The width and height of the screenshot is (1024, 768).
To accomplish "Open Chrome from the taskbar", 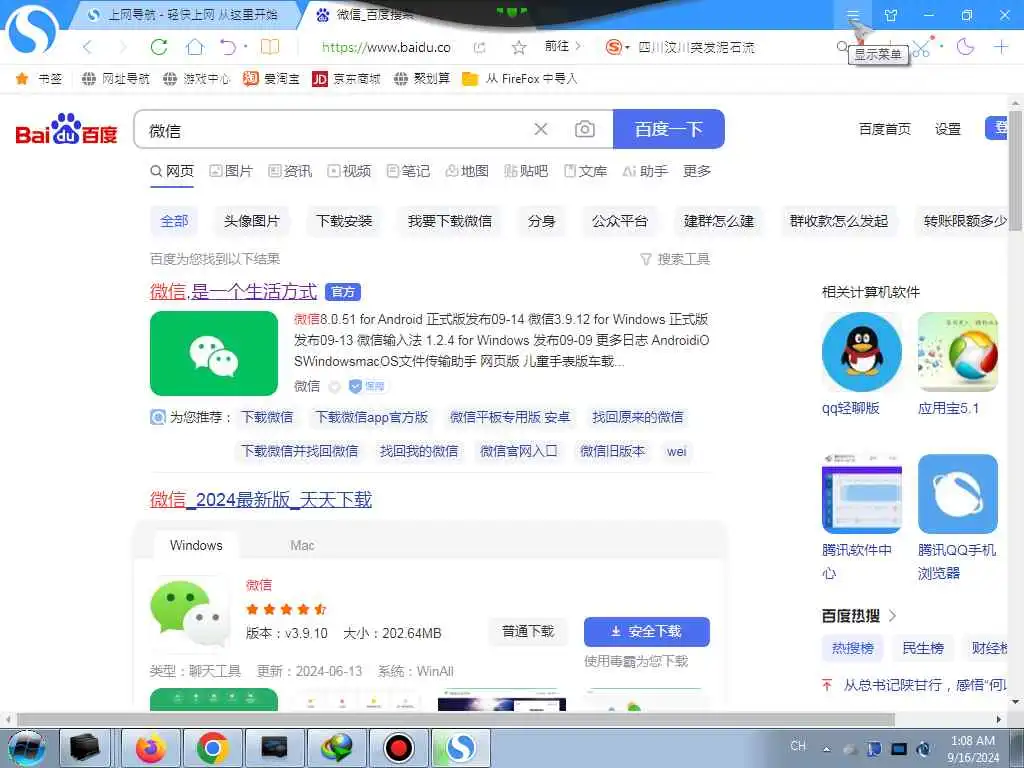I will click(212, 748).
